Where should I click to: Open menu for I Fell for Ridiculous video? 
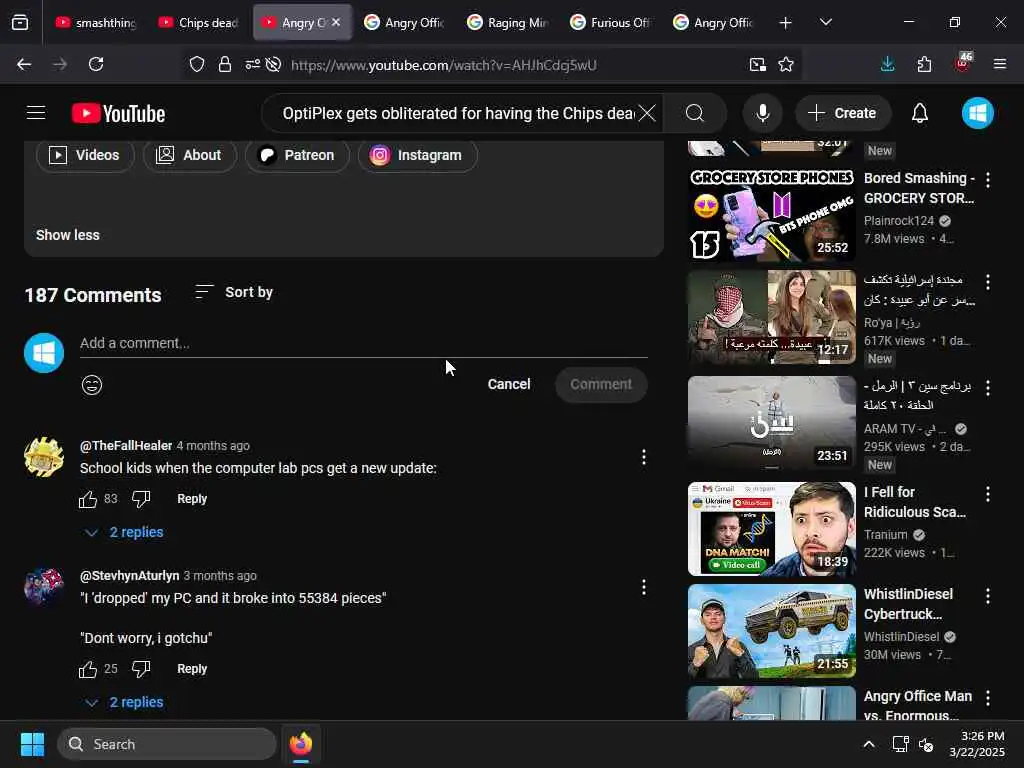988,494
